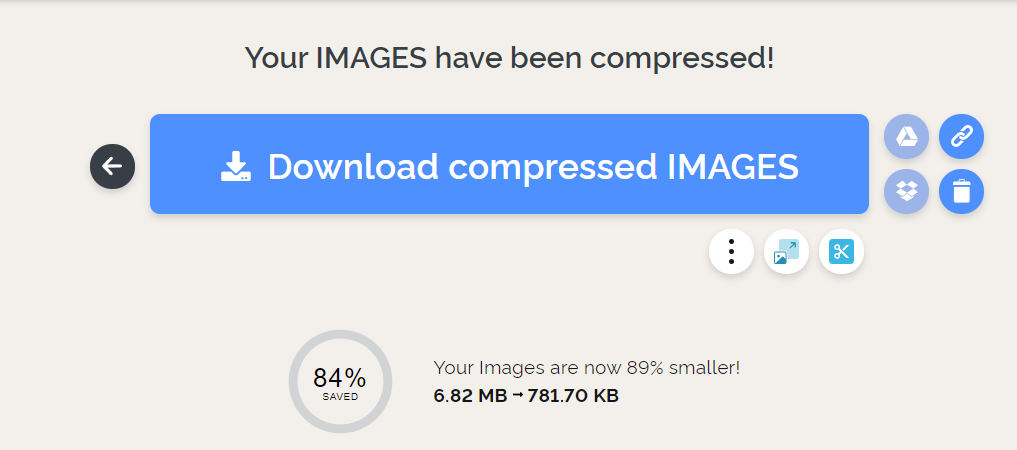Copy the share download link icon
This screenshot has width=1017, height=450.
(x=961, y=137)
